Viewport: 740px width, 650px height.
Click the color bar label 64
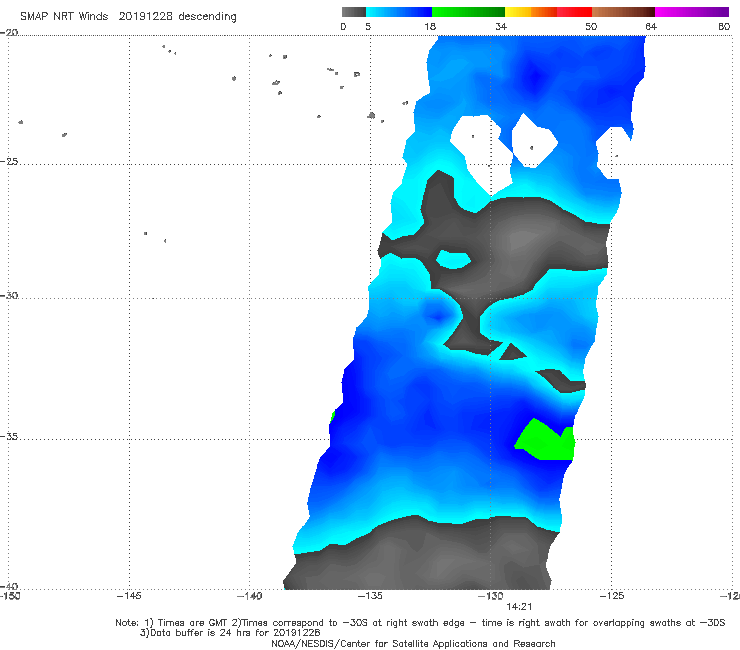(651, 26)
